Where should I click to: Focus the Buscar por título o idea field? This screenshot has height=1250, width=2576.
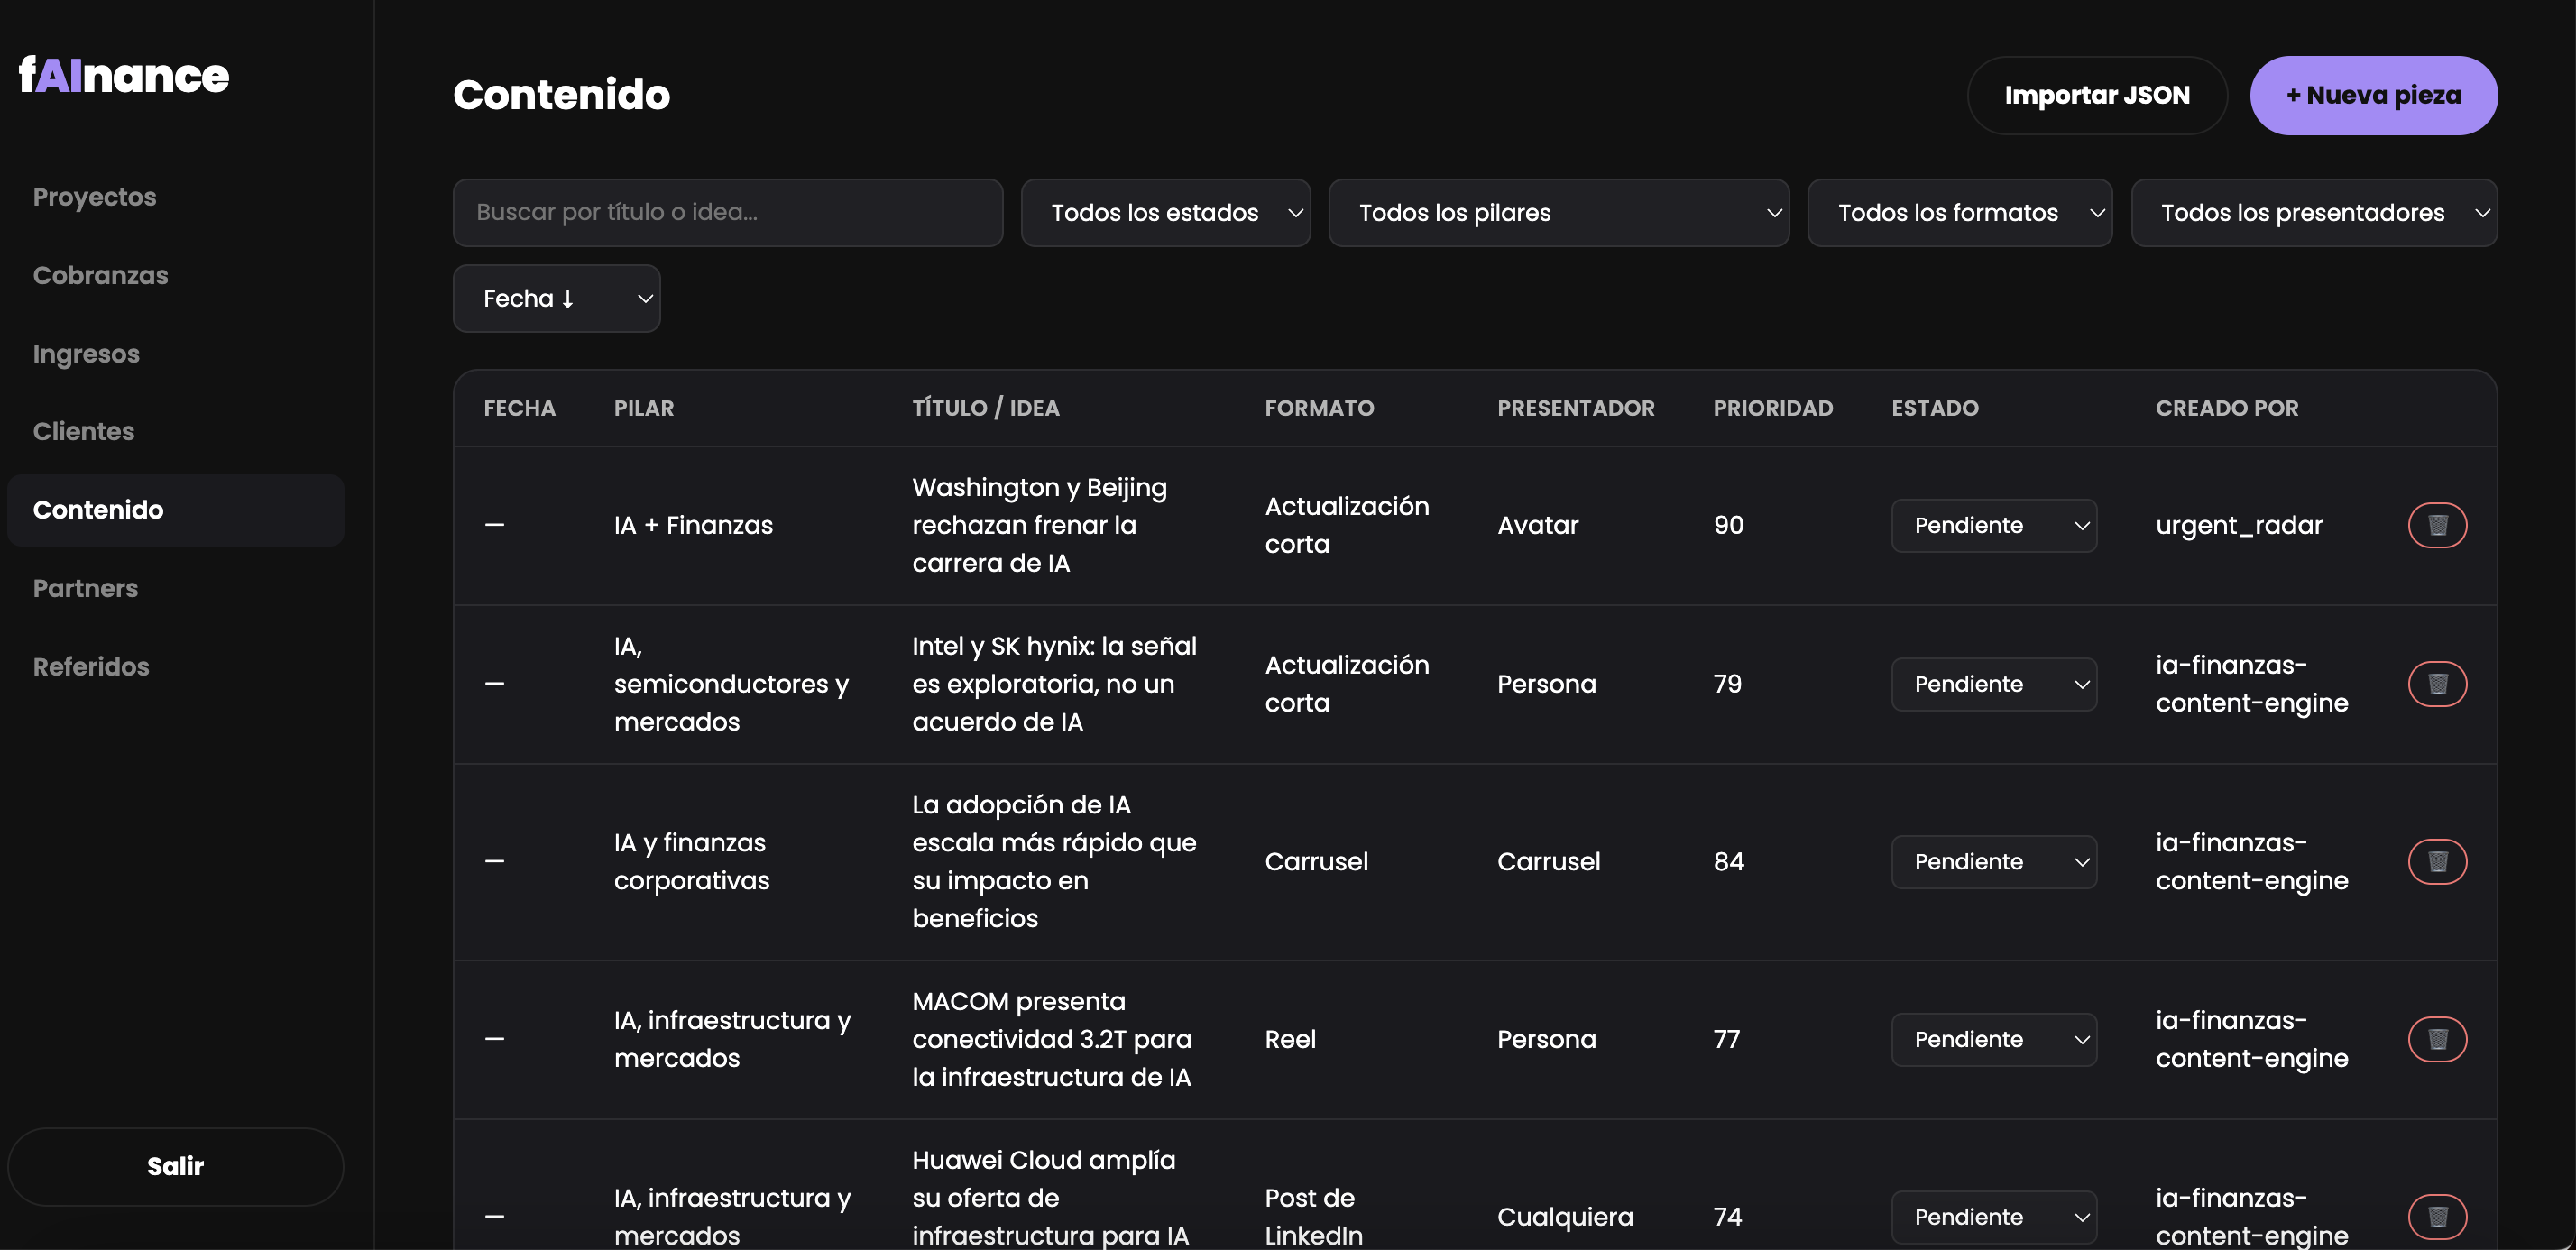click(x=727, y=213)
